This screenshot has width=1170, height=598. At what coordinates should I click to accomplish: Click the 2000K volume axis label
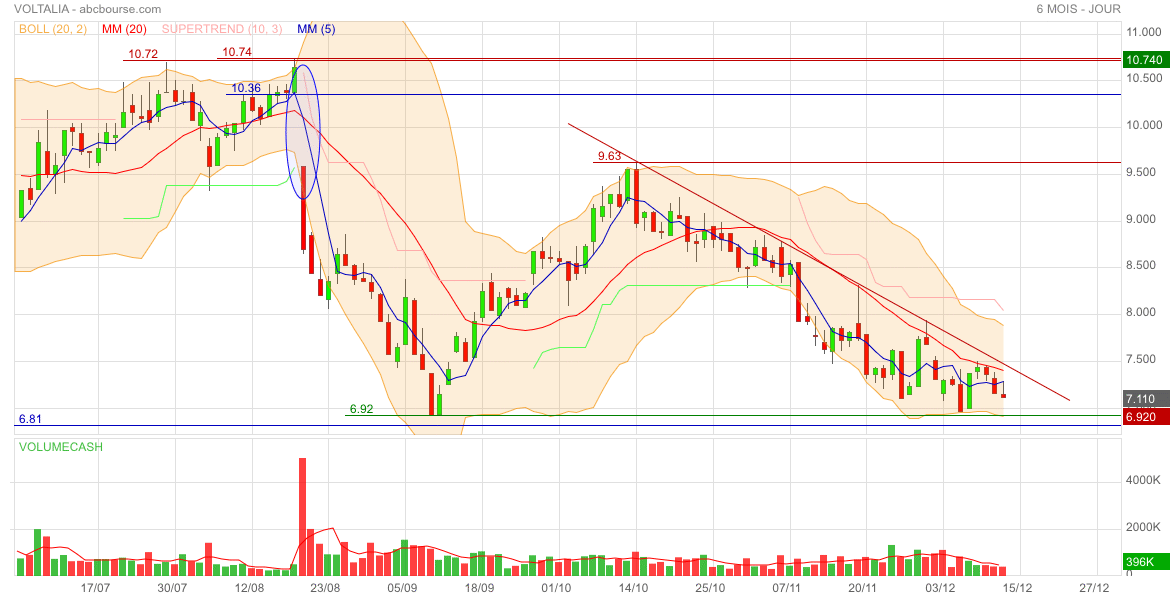[1144, 528]
